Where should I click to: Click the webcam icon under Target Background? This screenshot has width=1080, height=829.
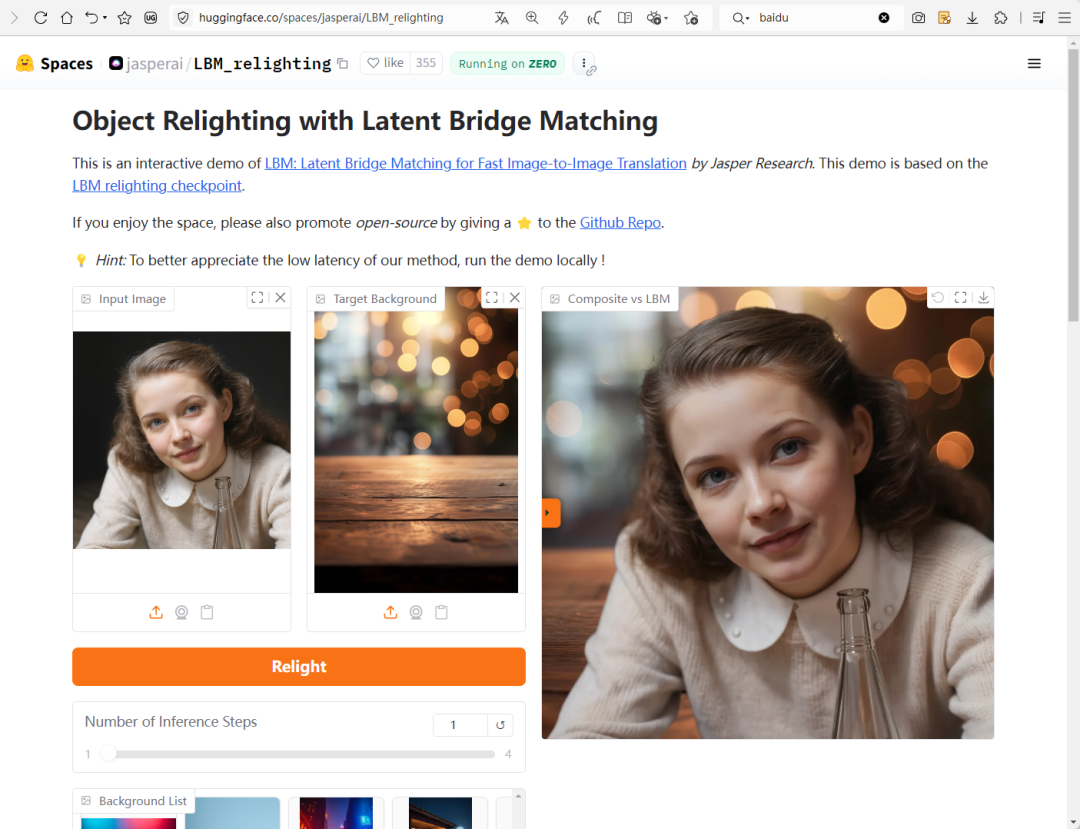tap(416, 612)
